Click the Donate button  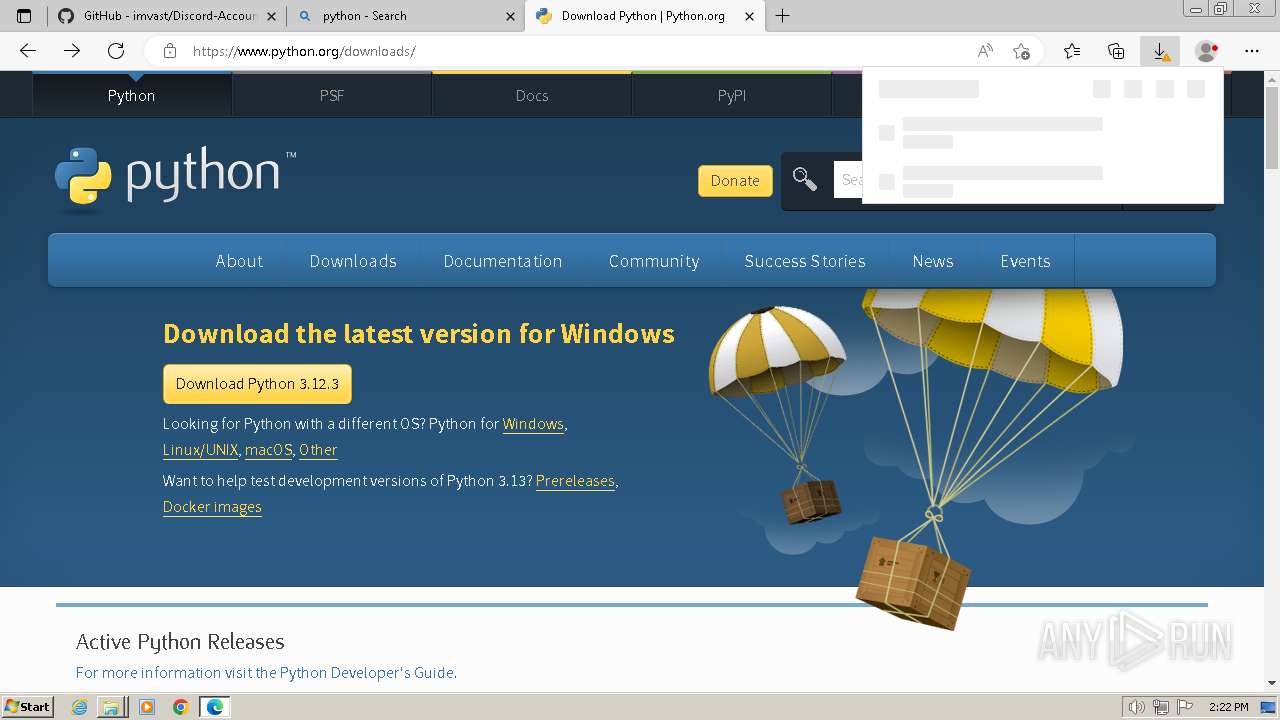point(735,180)
